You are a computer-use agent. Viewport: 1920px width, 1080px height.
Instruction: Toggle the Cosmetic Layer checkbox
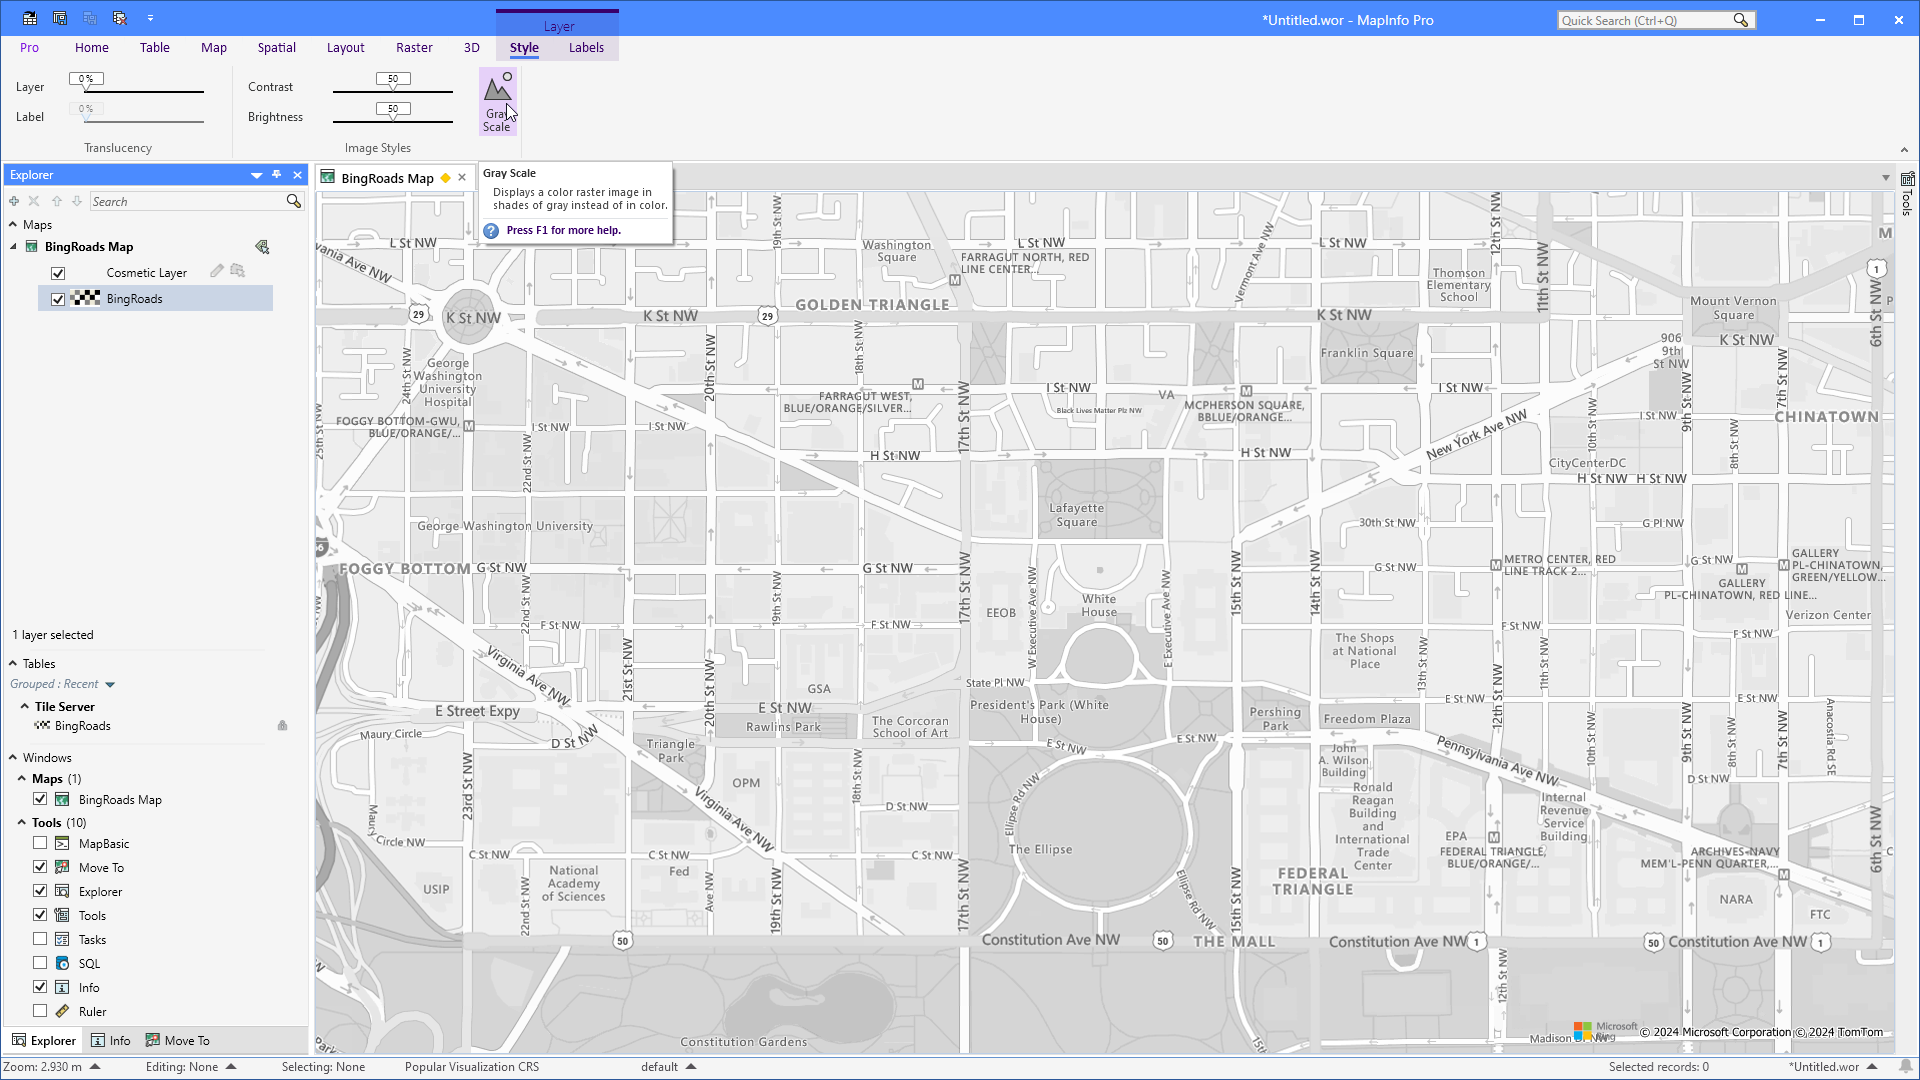click(x=58, y=272)
